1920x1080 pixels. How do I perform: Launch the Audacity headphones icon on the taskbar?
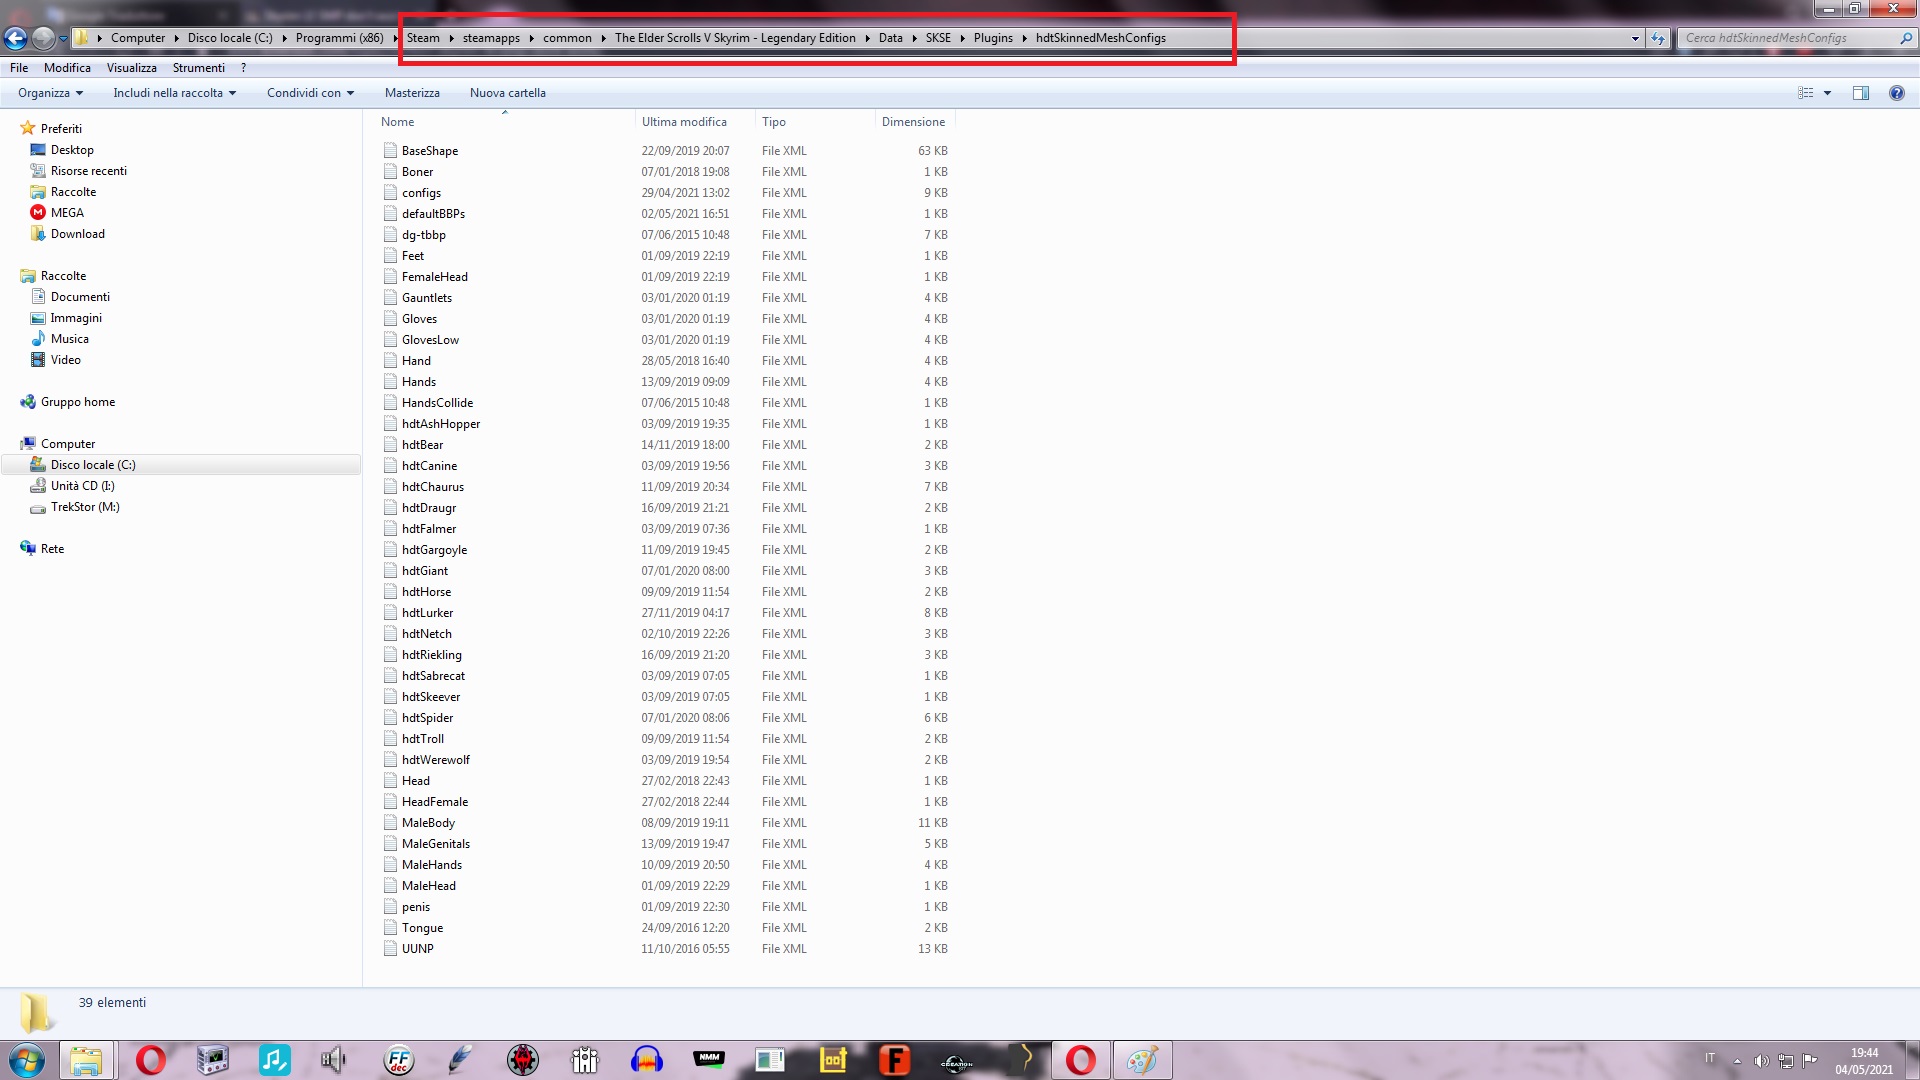647,1060
